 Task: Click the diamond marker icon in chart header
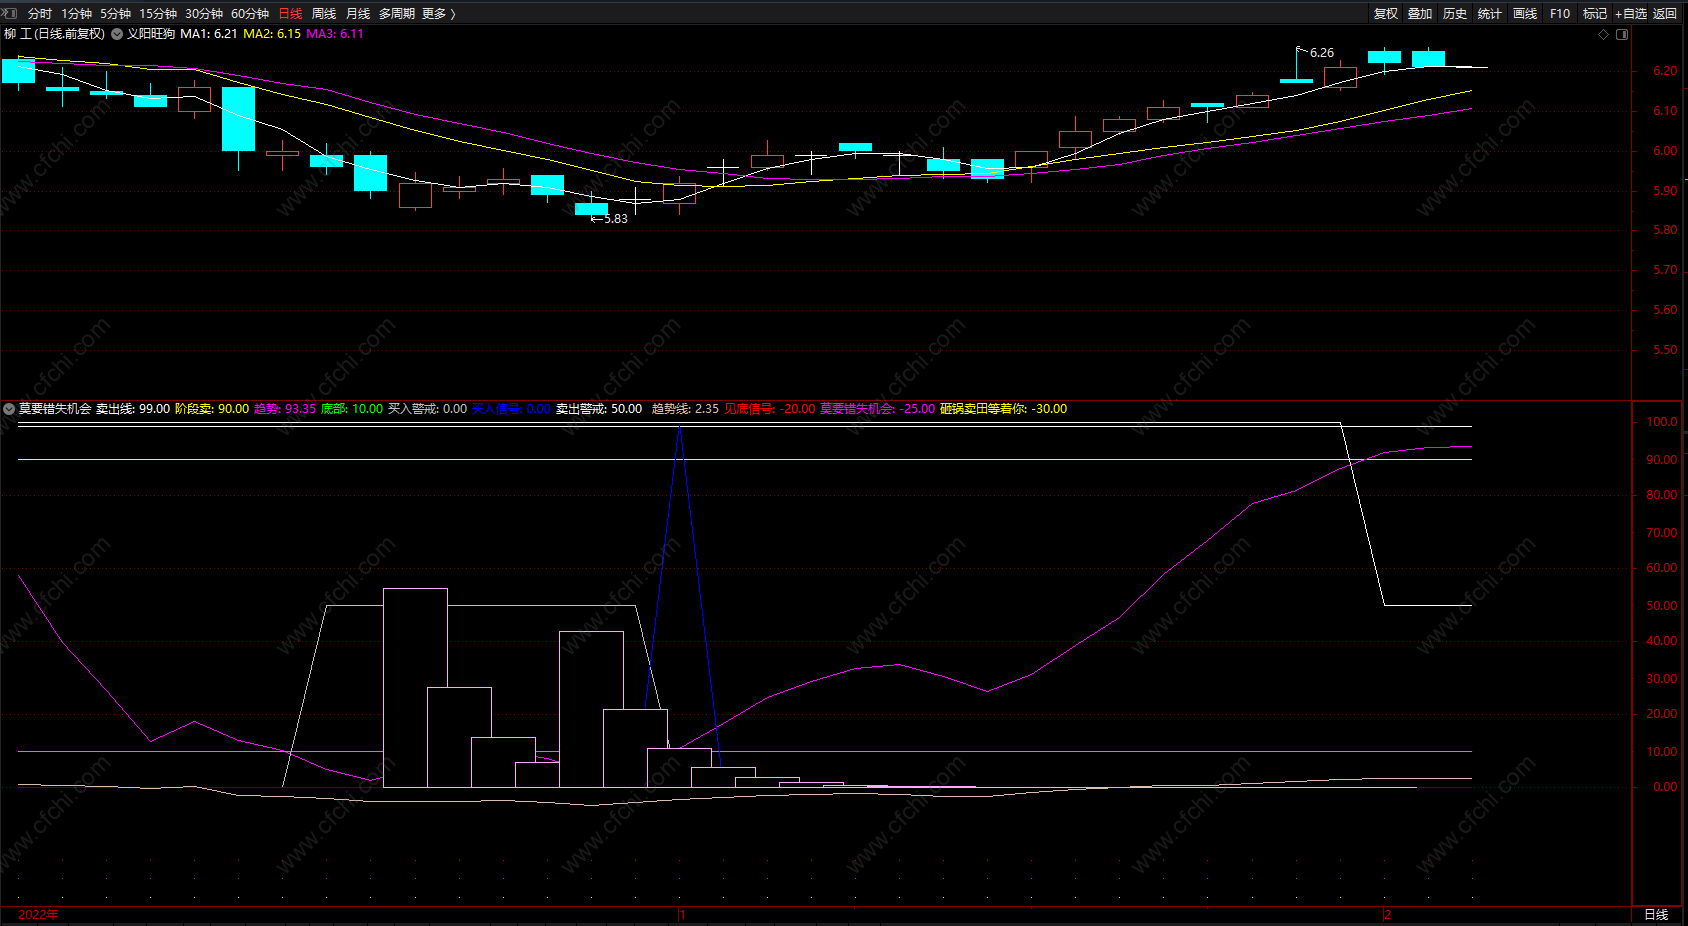coord(1604,34)
